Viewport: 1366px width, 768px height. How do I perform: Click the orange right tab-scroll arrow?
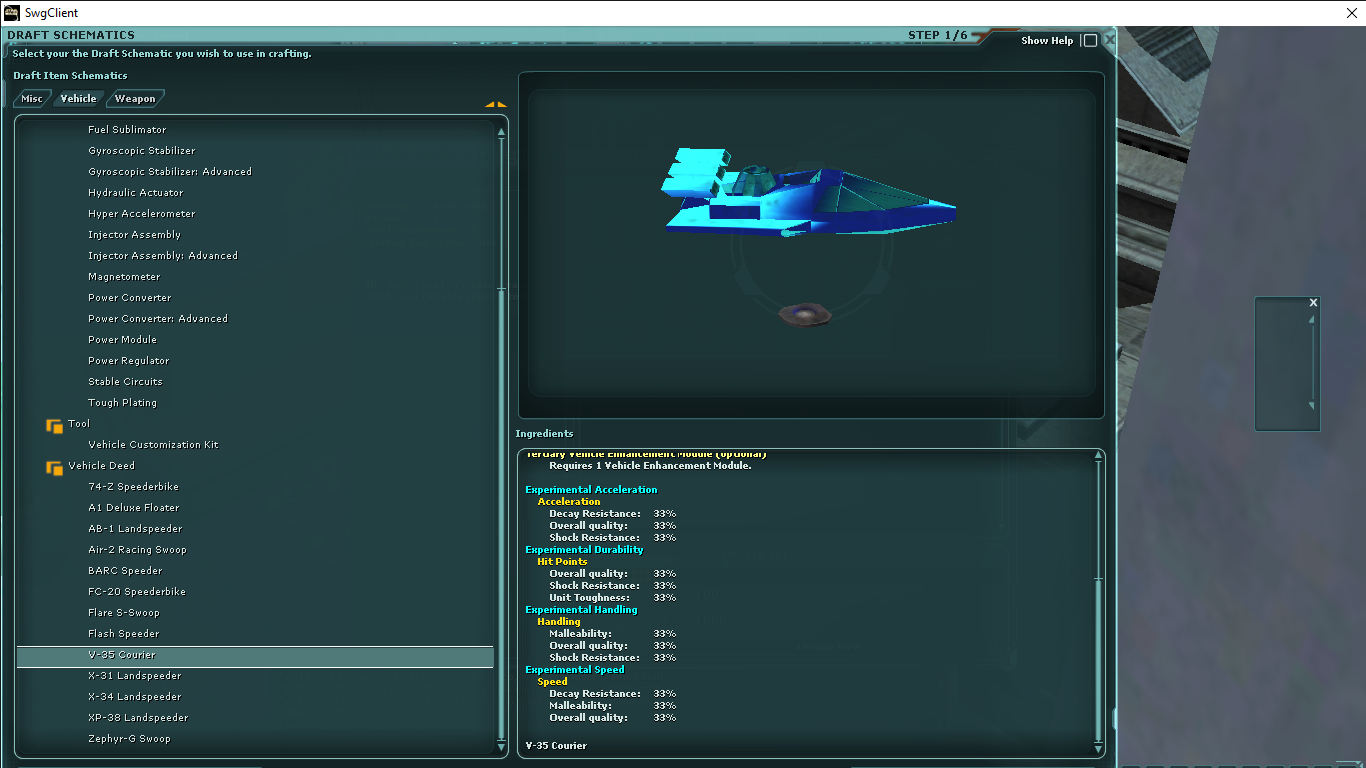(x=502, y=104)
